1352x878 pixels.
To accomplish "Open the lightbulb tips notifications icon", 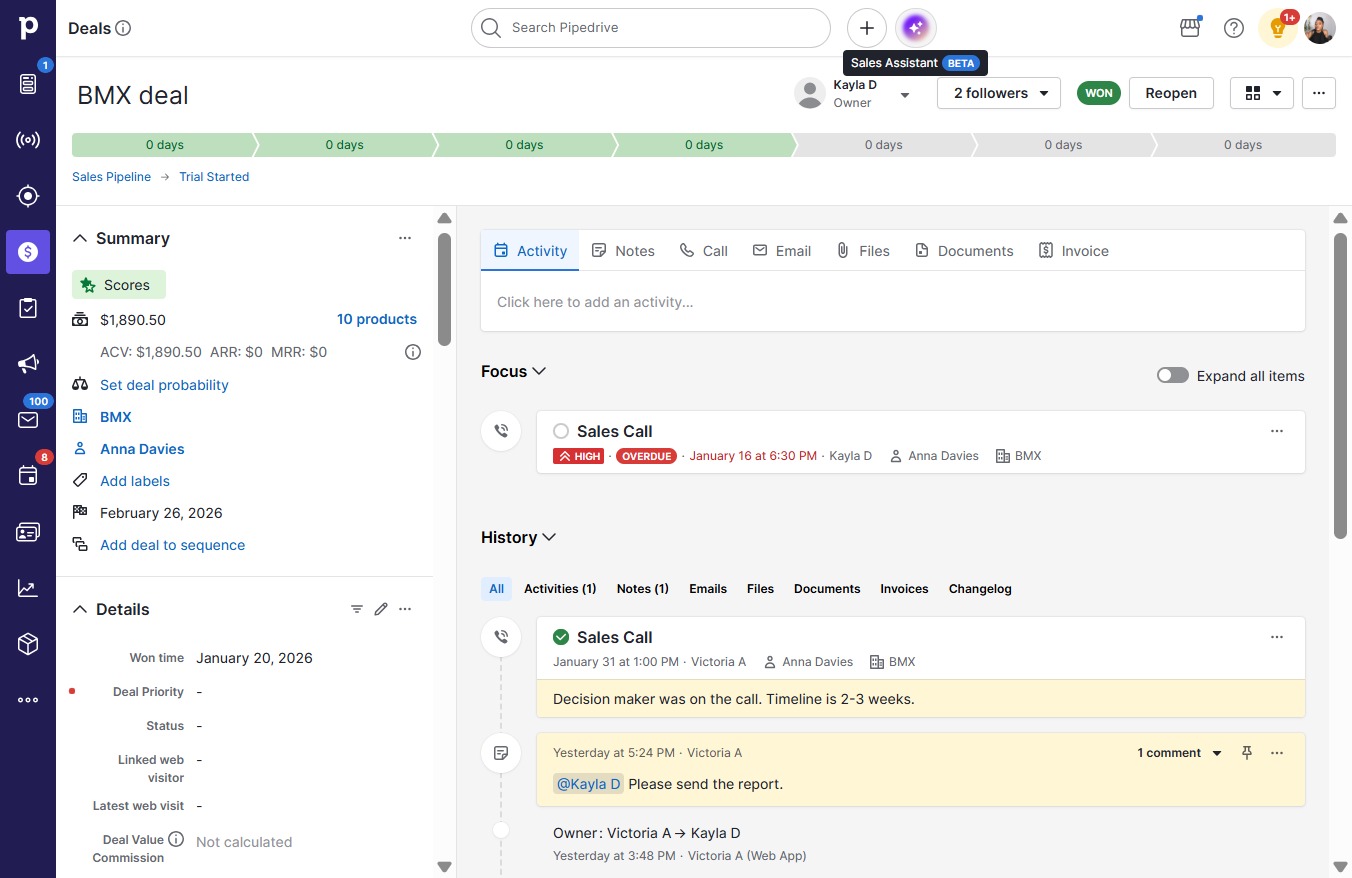I will tap(1278, 28).
